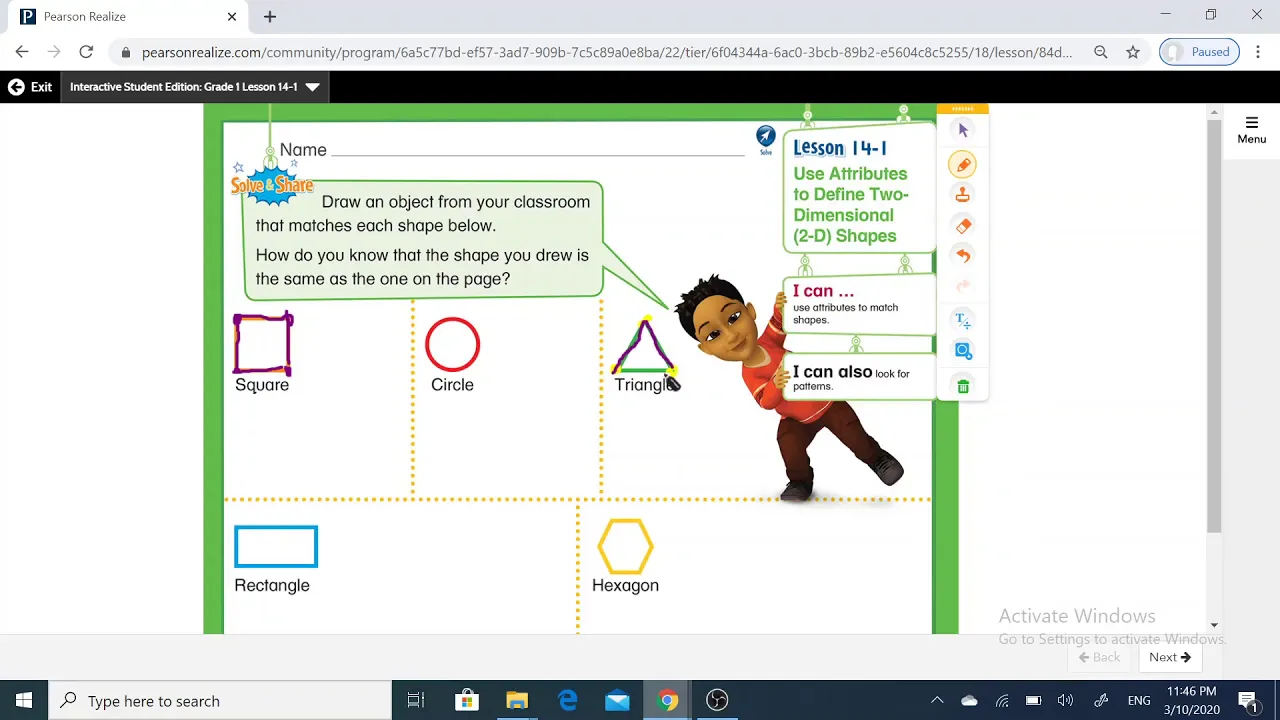View site security lock info

click(126, 52)
